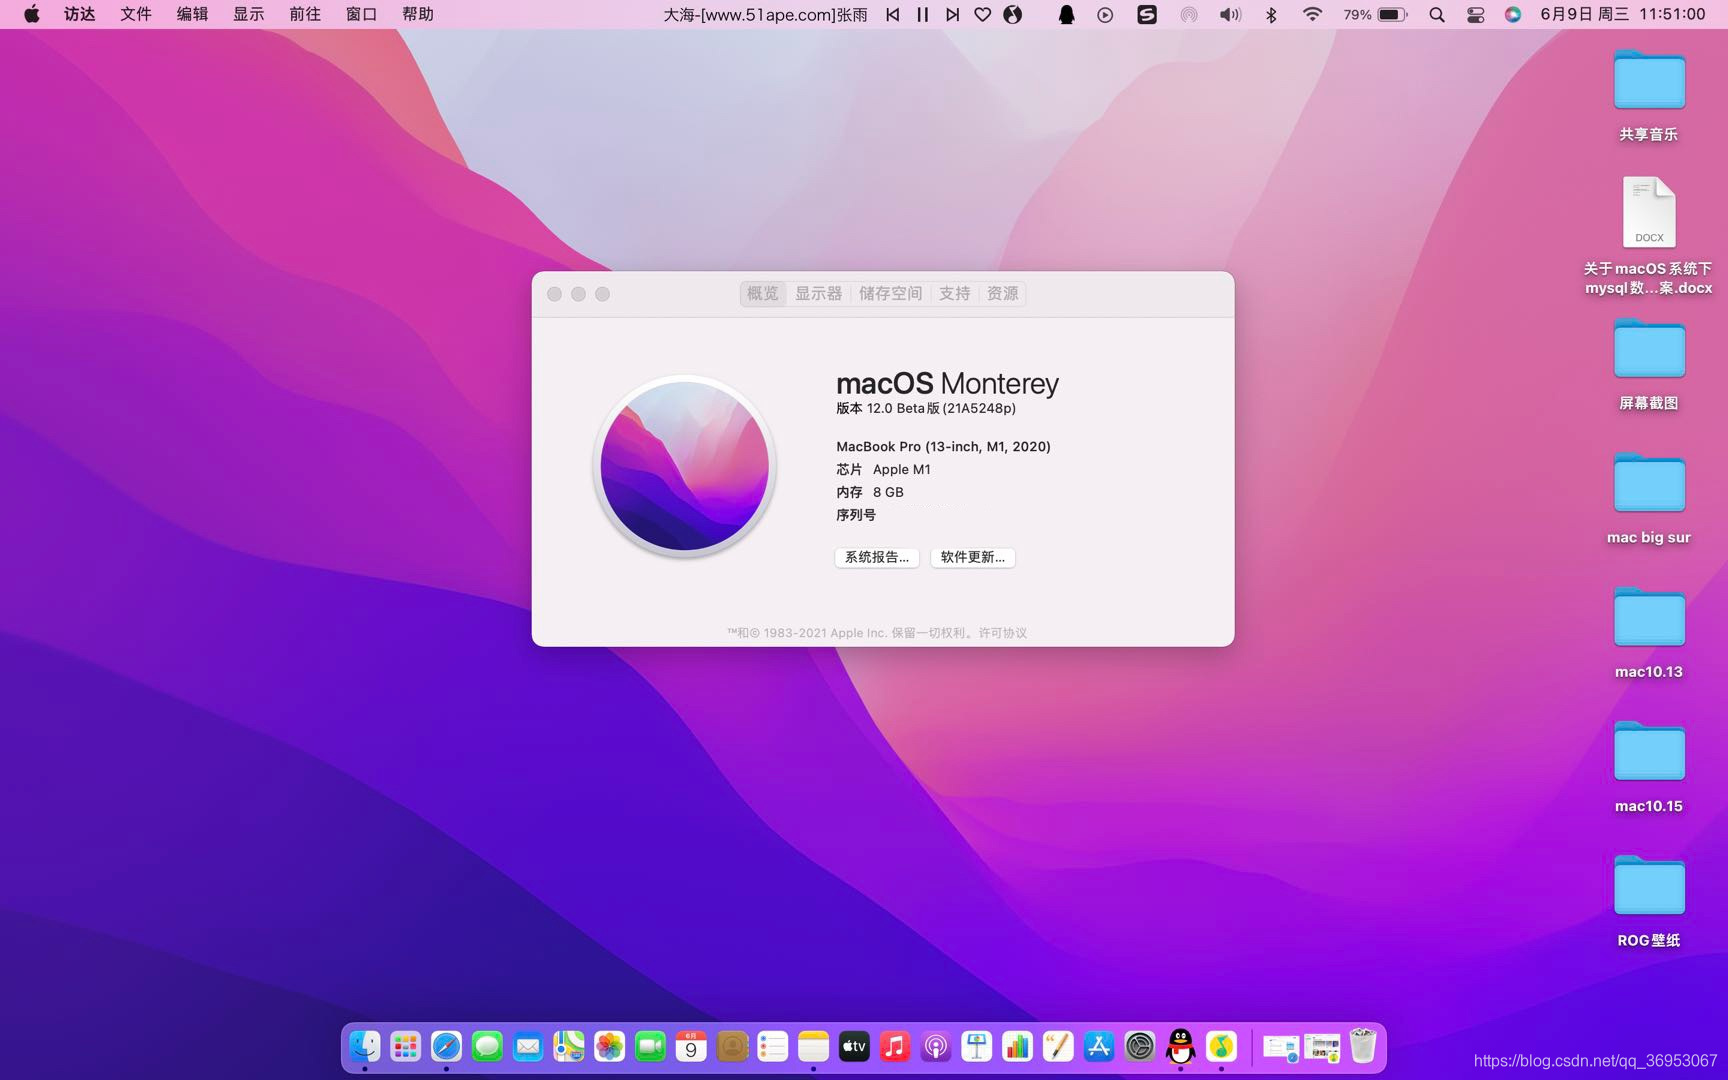Image resolution: width=1728 pixels, height=1080 pixels.
Task: Open Pages app in the Dock
Action: click(1058, 1047)
